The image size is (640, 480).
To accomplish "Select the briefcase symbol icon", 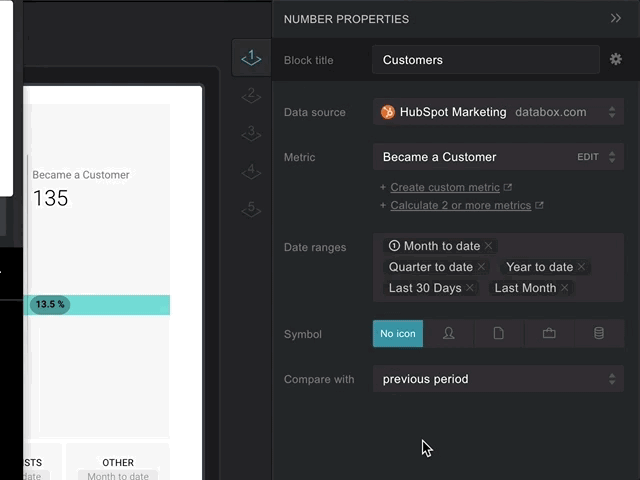I will (x=549, y=334).
